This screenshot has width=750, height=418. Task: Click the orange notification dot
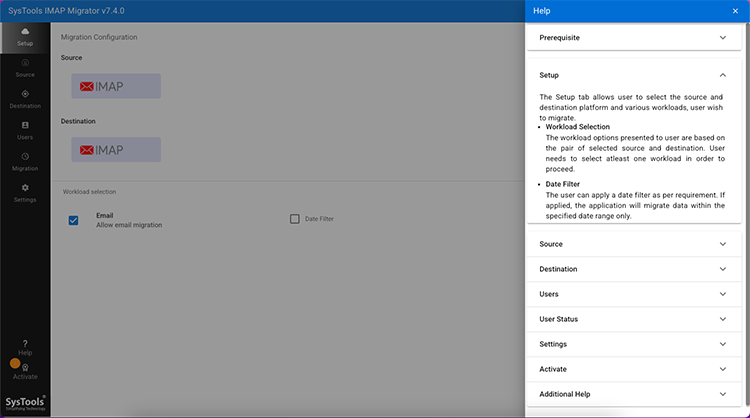tap(15, 363)
